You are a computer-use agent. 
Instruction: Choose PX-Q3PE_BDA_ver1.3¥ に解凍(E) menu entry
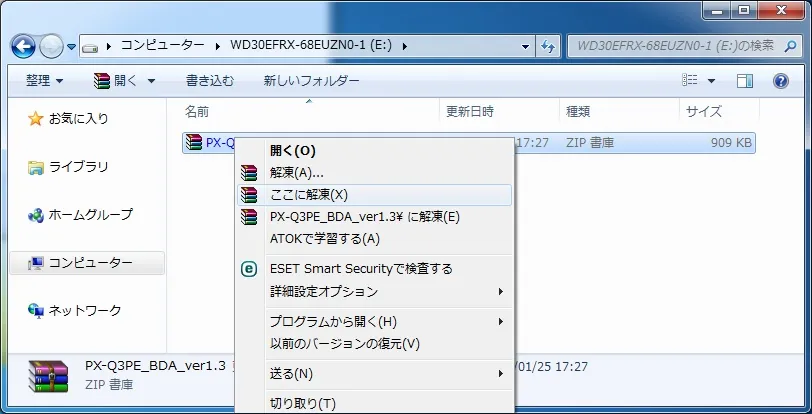pyautogui.click(x=375, y=217)
